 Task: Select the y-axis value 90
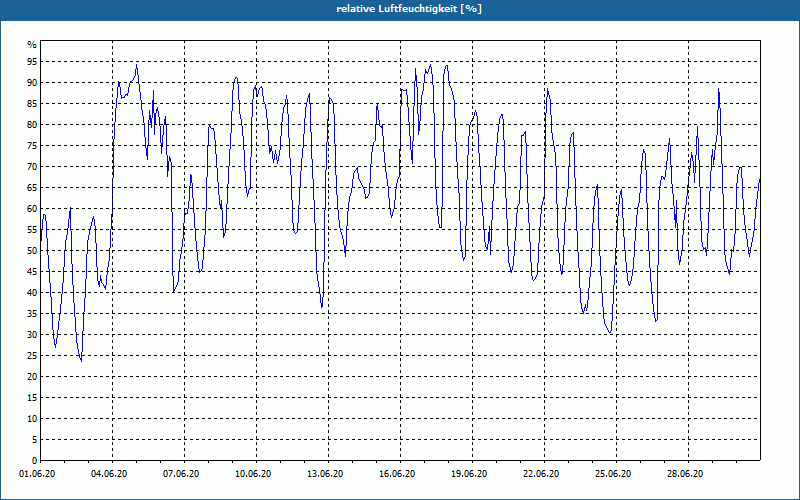pyautogui.click(x=32, y=83)
